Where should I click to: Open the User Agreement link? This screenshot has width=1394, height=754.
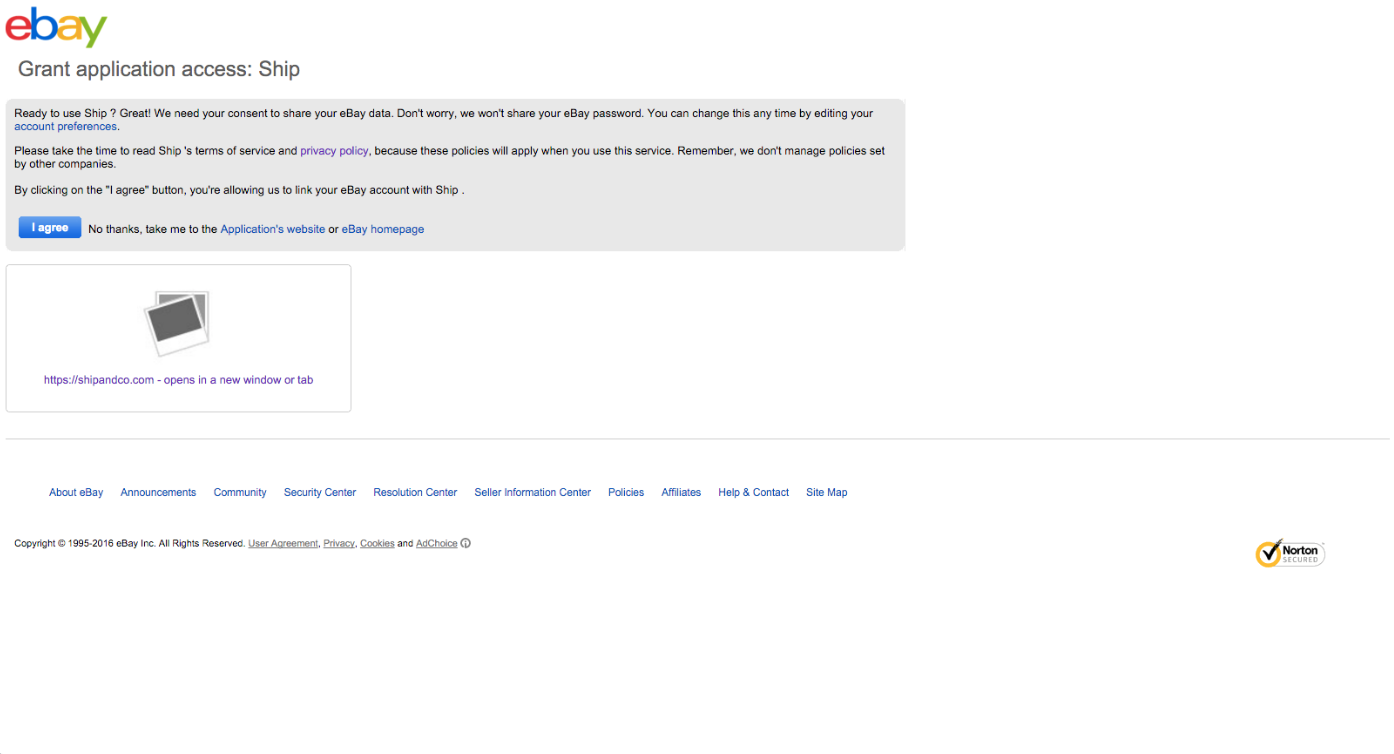click(x=283, y=544)
